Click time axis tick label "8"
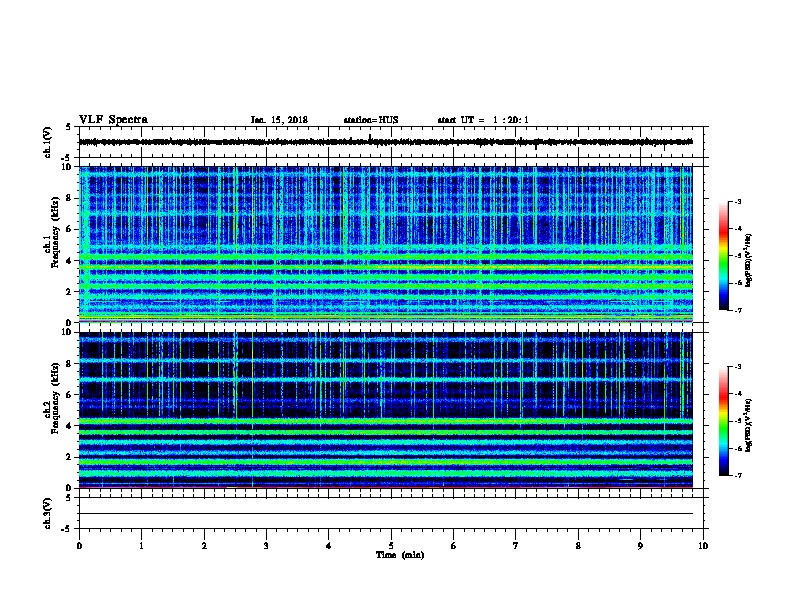 pyautogui.click(x=578, y=546)
